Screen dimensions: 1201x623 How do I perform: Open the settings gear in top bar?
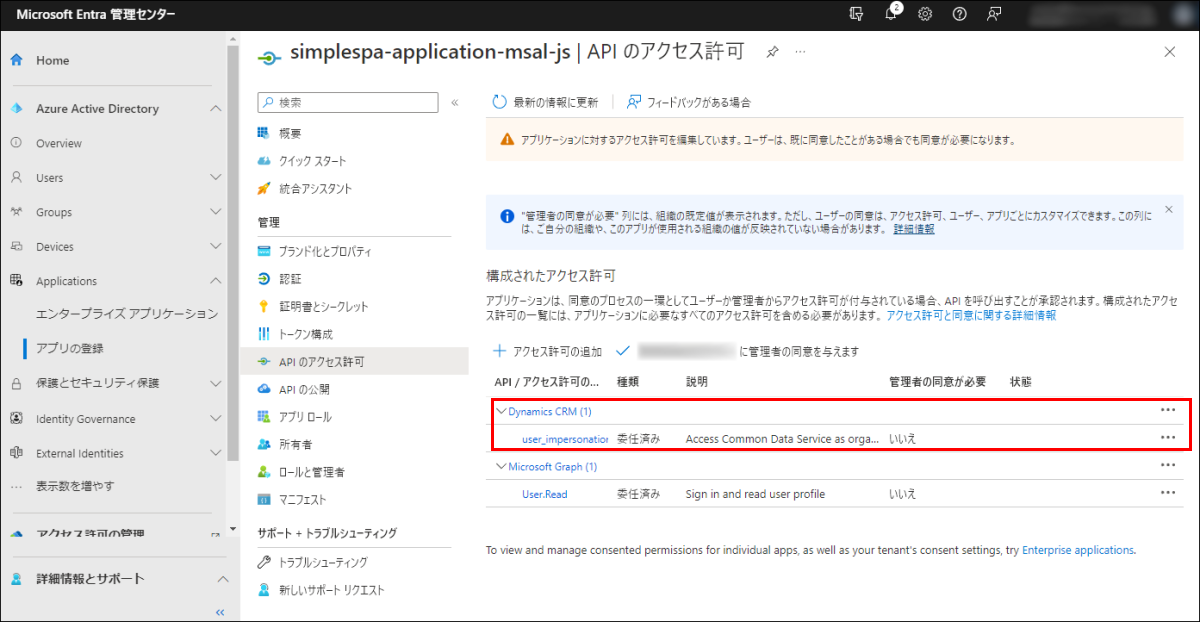click(x=926, y=14)
